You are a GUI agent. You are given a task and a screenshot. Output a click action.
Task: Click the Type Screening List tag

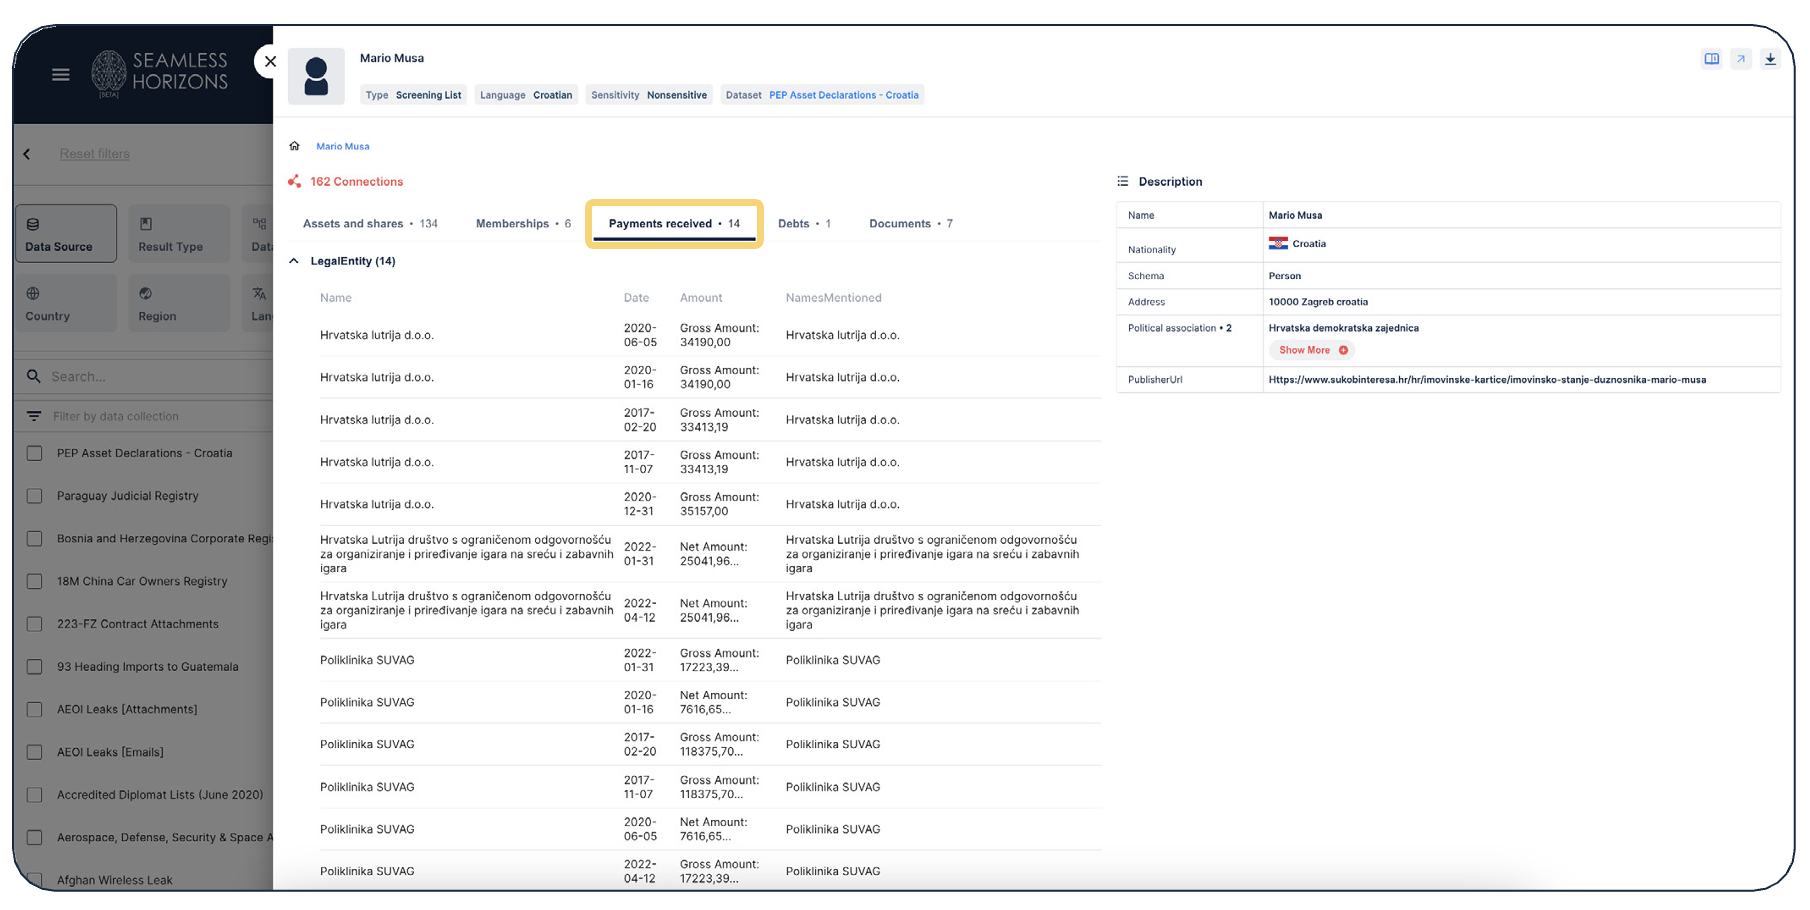click(x=413, y=95)
